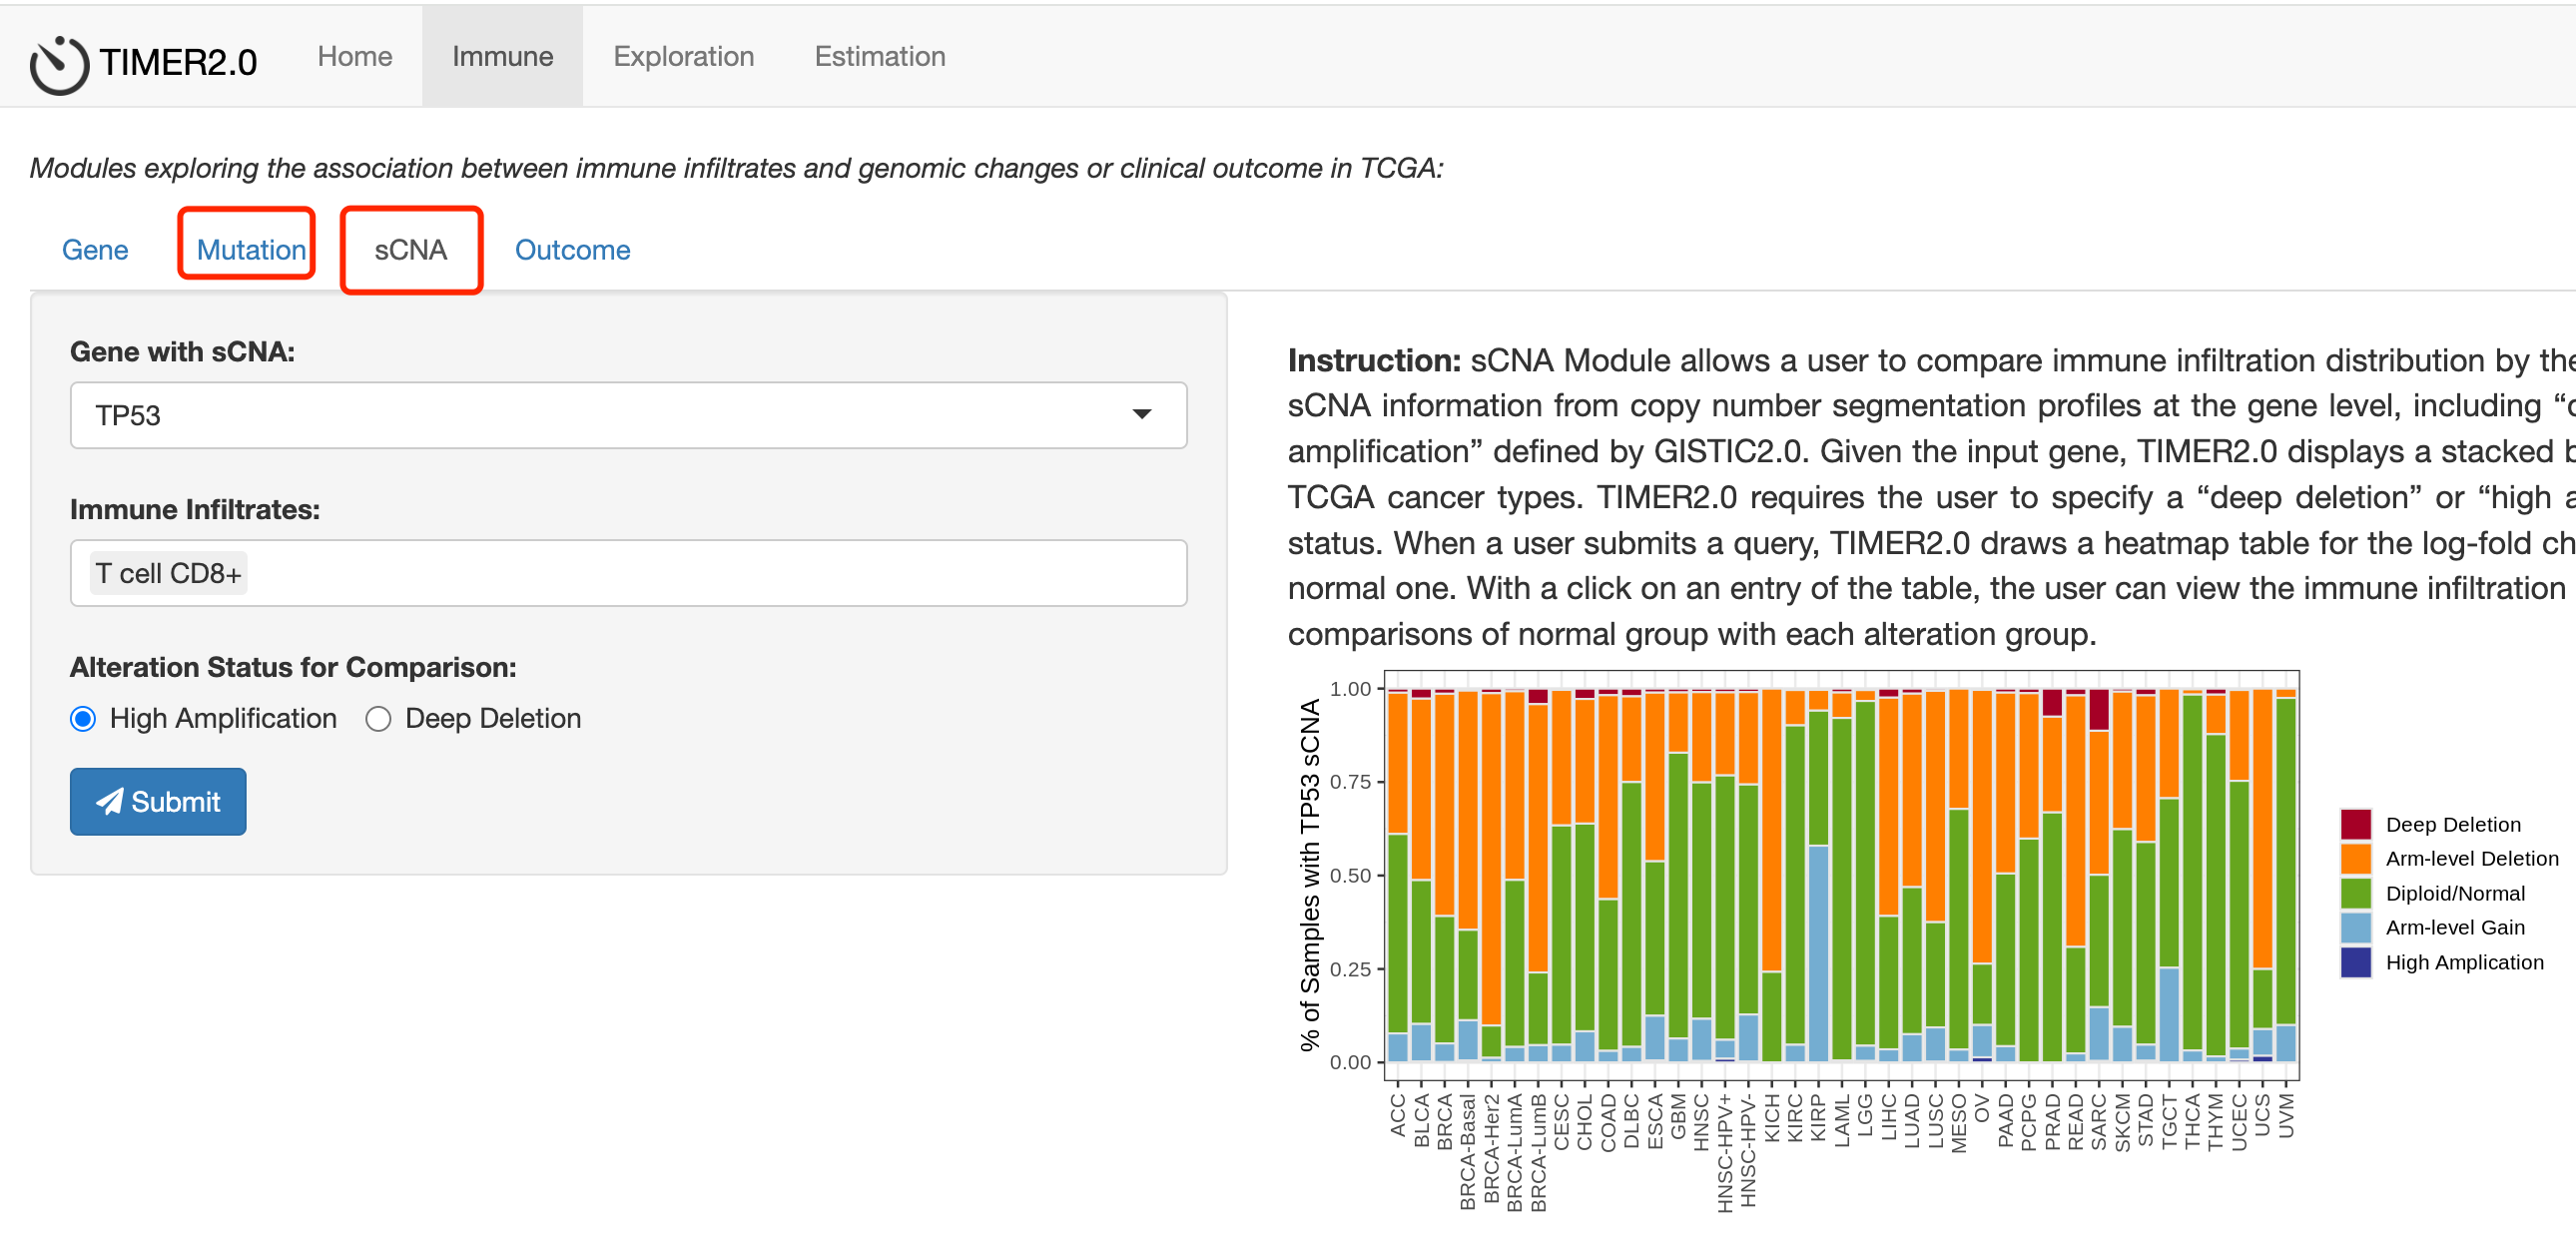
Task: Open the Exploration navigation item
Action: point(683,56)
